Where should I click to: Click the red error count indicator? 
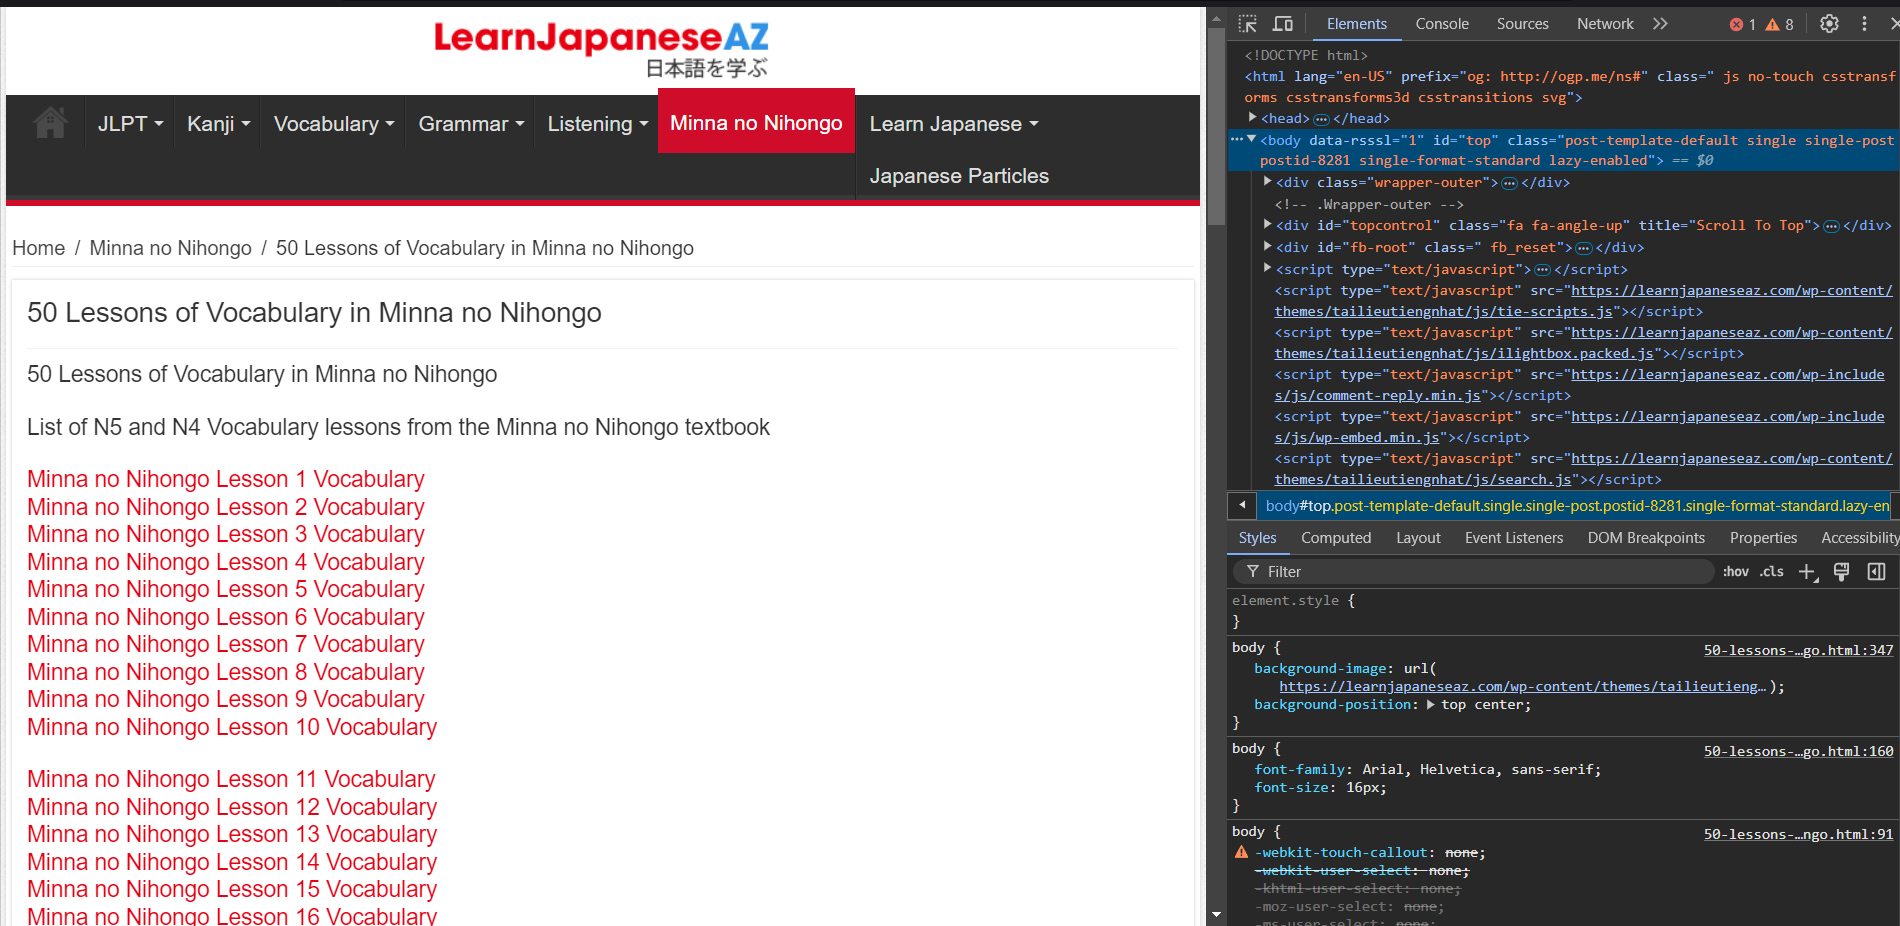[1743, 24]
